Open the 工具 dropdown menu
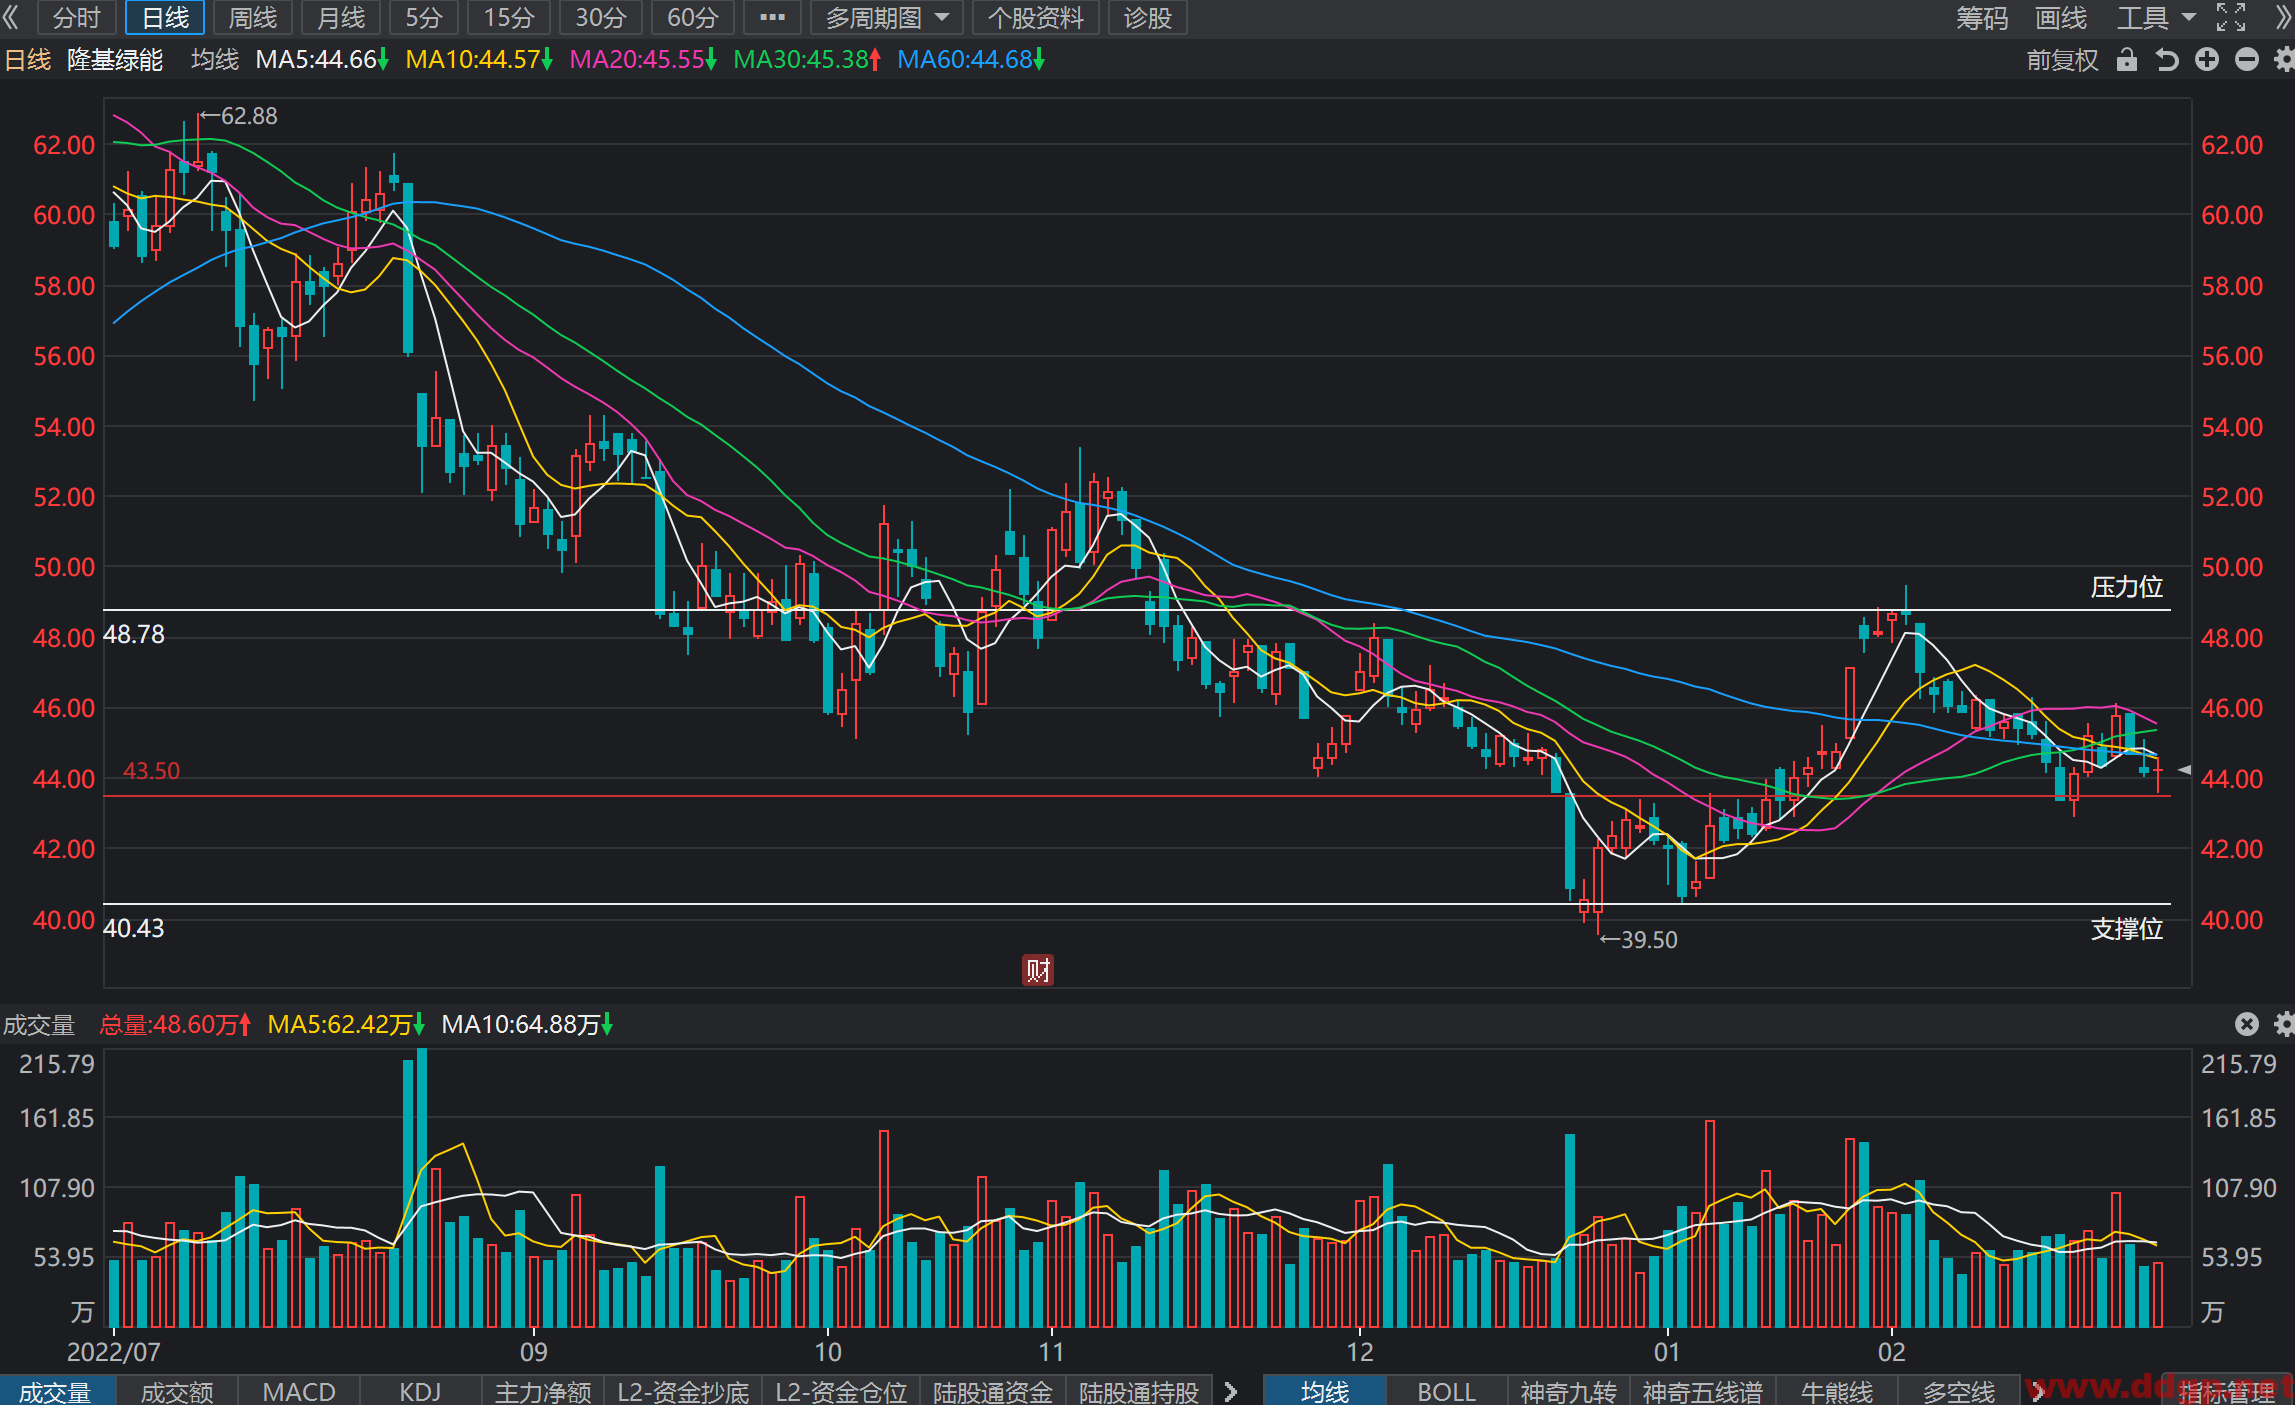Viewport: 2295px width, 1405px height. (x=2156, y=17)
